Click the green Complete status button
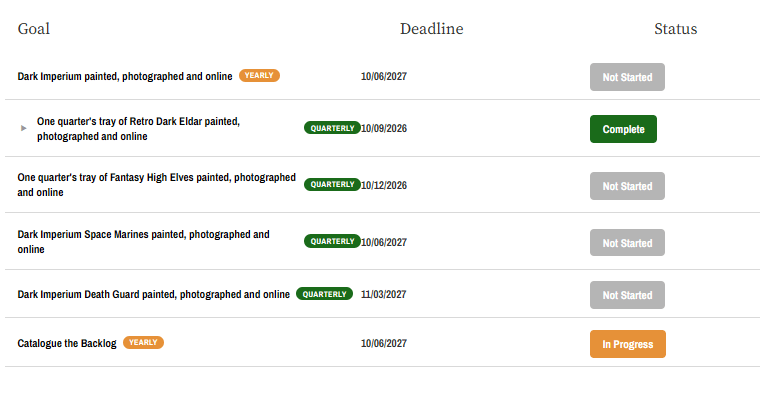Image resolution: width=760 pixels, height=397 pixels. [623, 129]
